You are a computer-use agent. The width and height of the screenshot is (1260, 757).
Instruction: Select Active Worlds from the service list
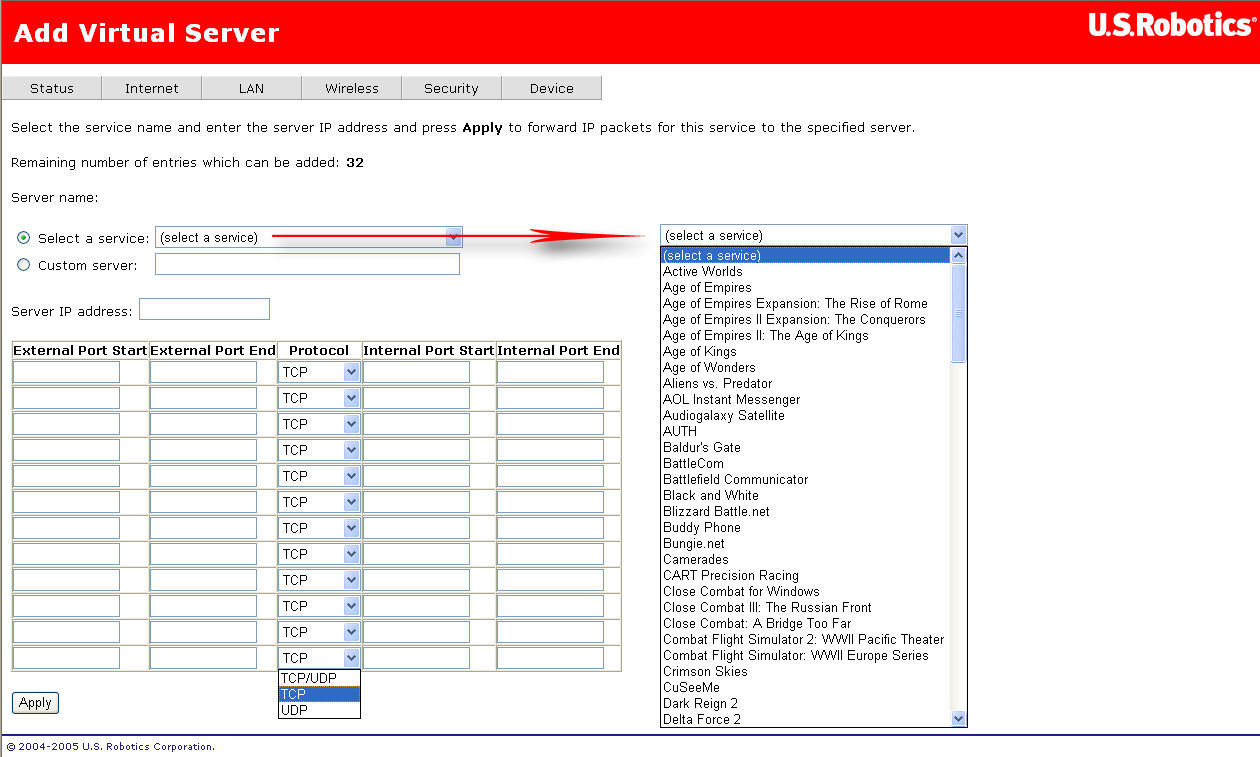click(806, 271)
